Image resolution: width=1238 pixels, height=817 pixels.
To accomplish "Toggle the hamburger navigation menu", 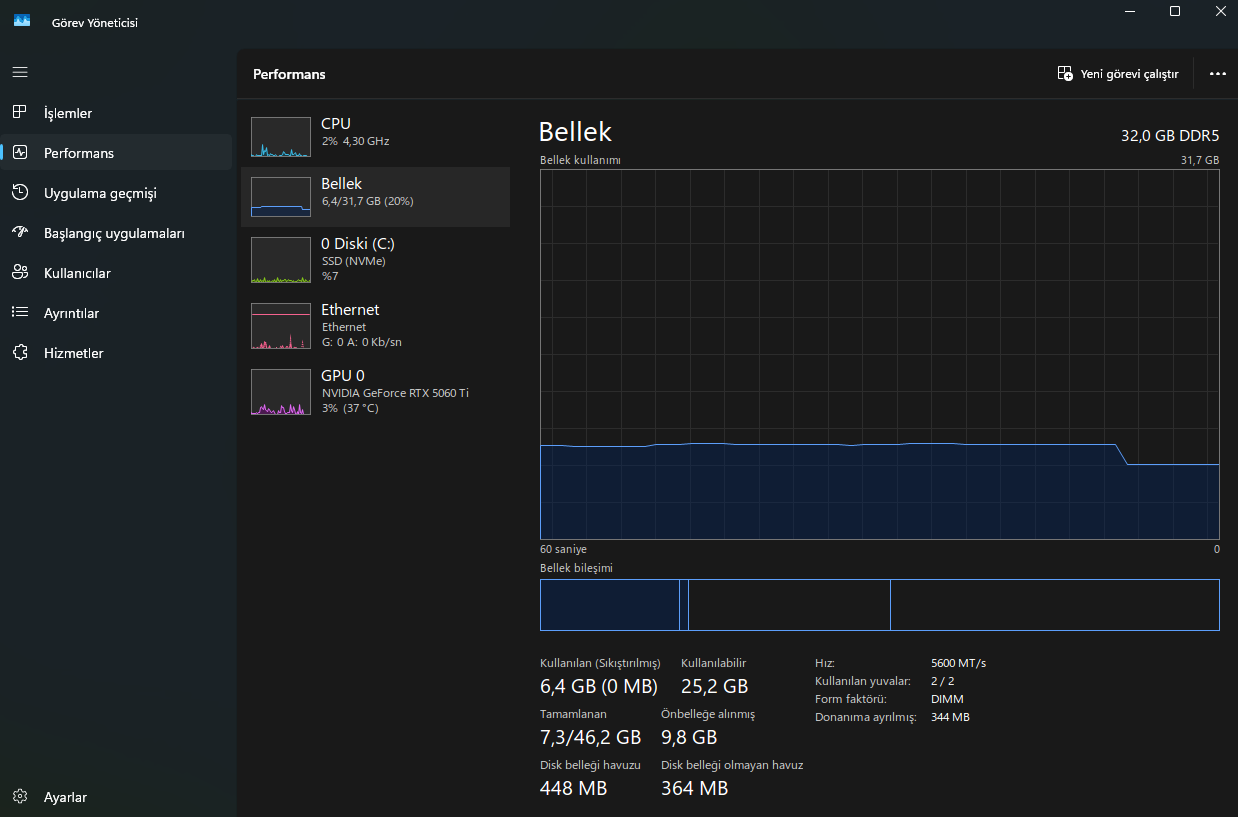I will click(20, 73).
